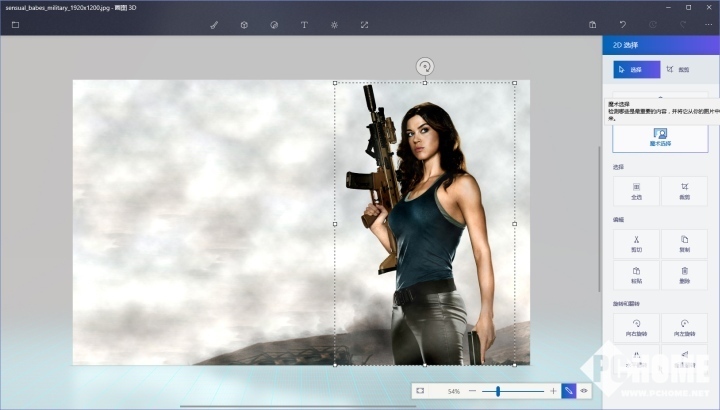720x410 pixels.
Task: Click the fit-to-screen icon beside 54%
Action: point(420,391)
